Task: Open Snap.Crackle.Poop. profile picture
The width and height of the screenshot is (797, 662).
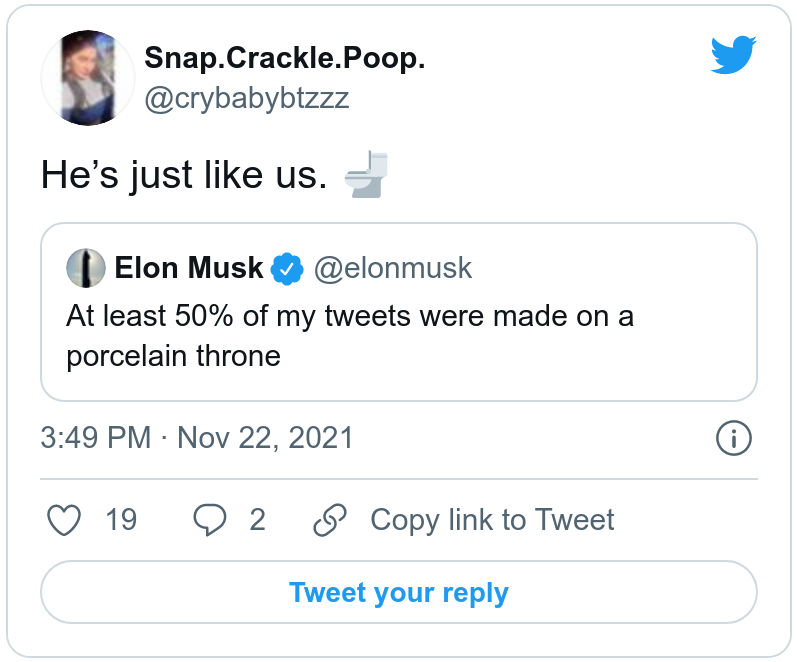Action: [x=87, y=77]
